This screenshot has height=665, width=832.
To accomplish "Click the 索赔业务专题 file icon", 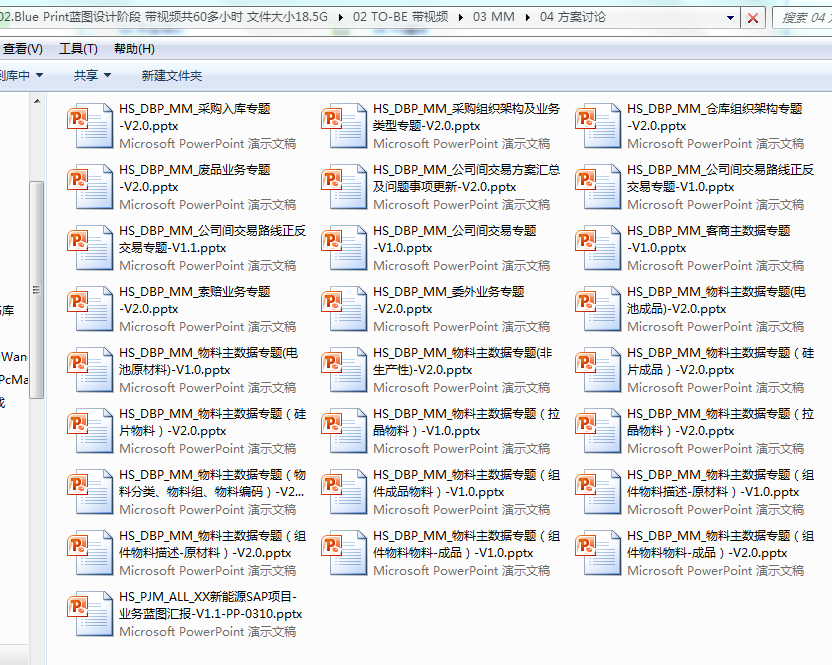I will pos(90,309).
